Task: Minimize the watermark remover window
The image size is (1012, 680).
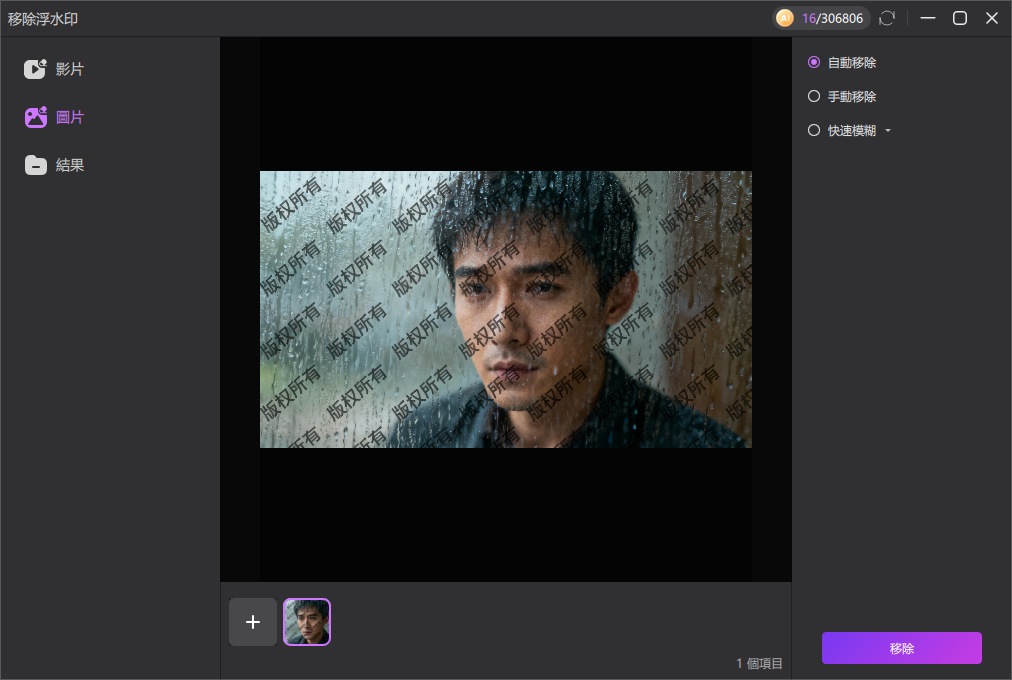Action: pyautogui.click(x=928, y=18)
